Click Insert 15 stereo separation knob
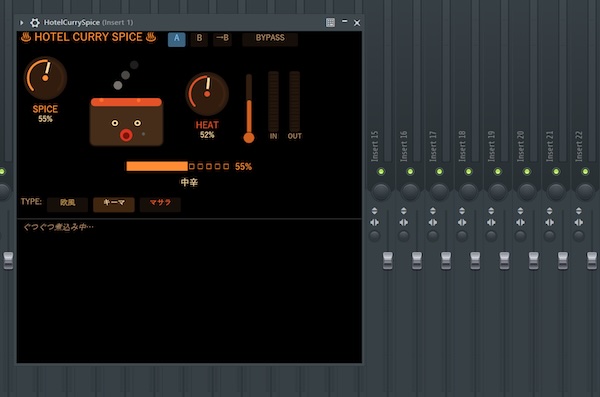The width and height of the screenshot is (600, 397). click(374, 236)
